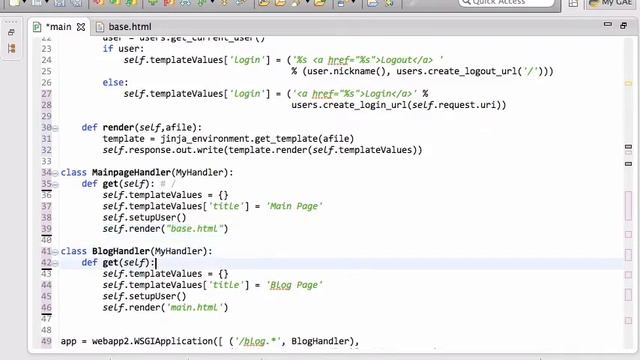Close the *main editor tab
Screen dimensions: 640x360
pos(81,27)
